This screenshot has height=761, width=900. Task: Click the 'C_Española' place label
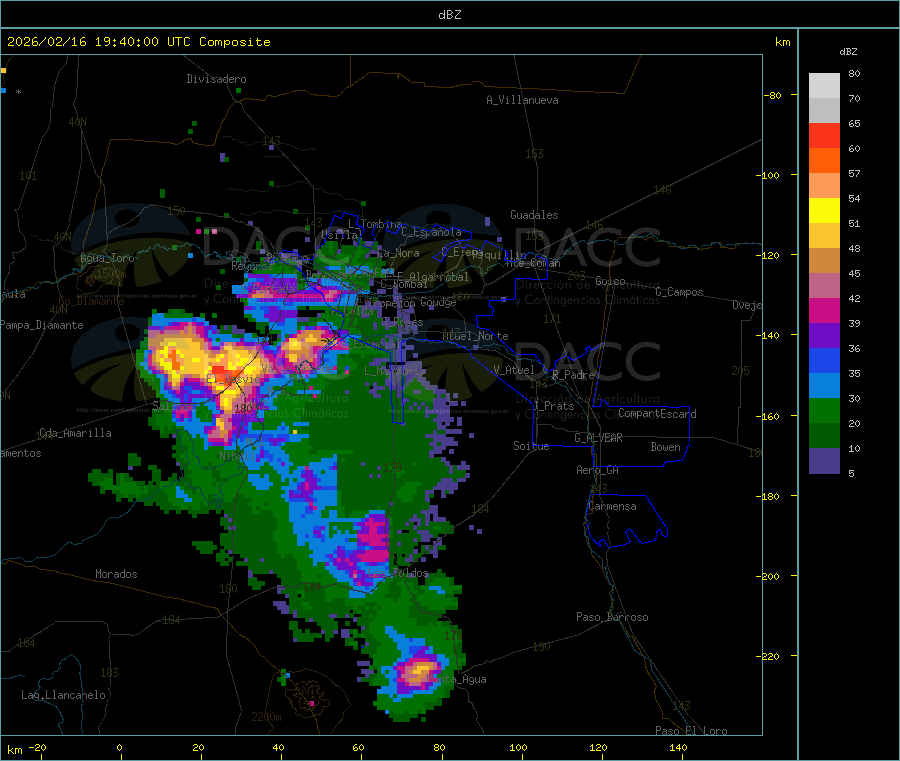pos(432,232)
